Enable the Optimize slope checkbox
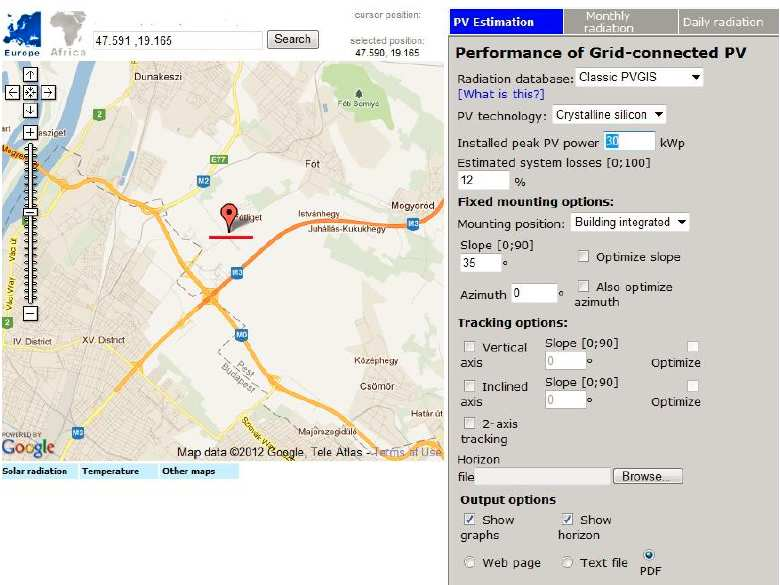Viewport: 780px width, 585px height. pyautogui.click(x=583, y=256)
